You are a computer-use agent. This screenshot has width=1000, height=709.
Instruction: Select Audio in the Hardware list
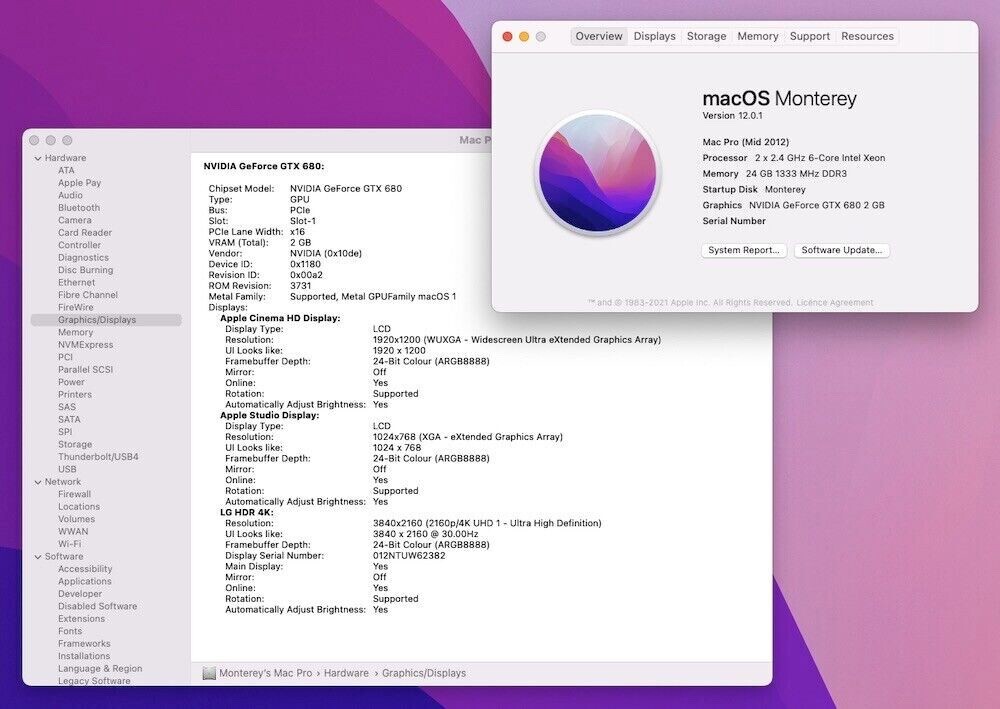pos(70,195)
